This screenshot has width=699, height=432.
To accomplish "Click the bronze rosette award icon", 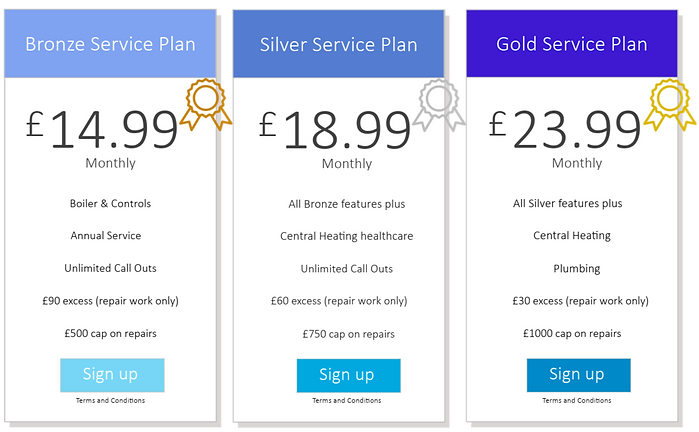I will coord(206,105).
